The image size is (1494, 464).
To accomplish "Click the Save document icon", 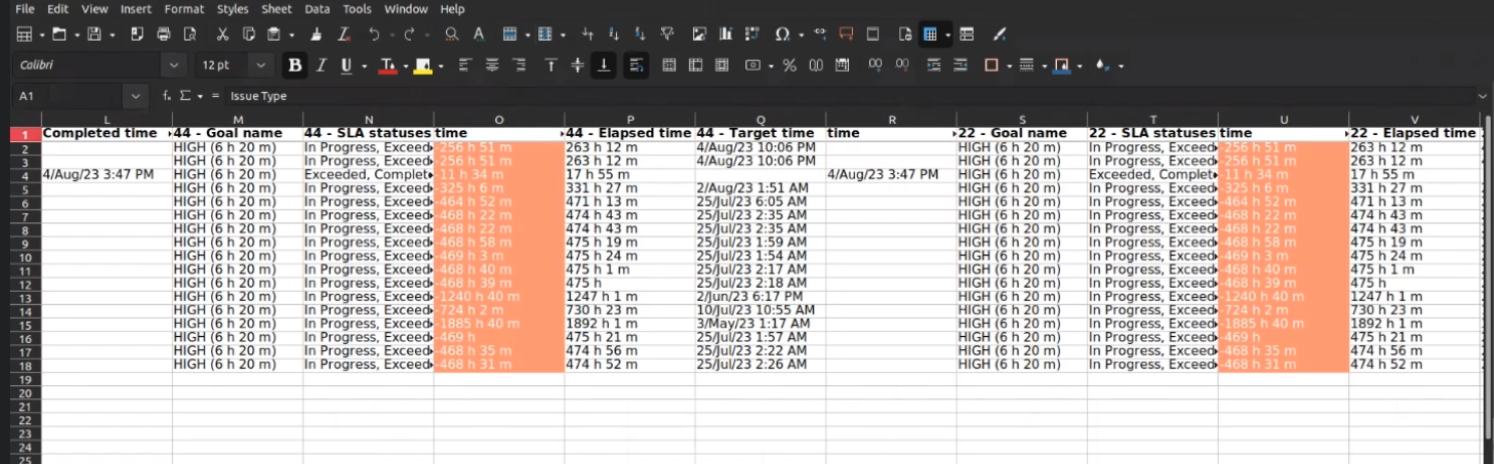I will tap(93, 34).
